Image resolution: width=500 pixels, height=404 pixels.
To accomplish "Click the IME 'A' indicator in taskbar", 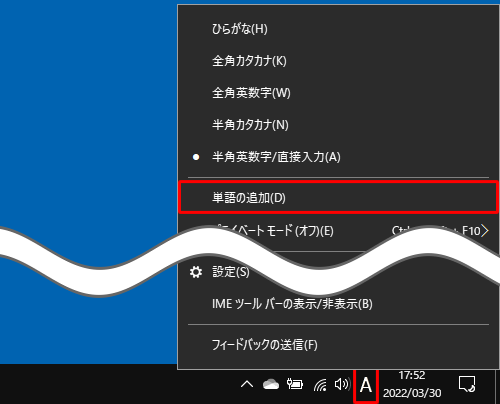I will (366, 386).
